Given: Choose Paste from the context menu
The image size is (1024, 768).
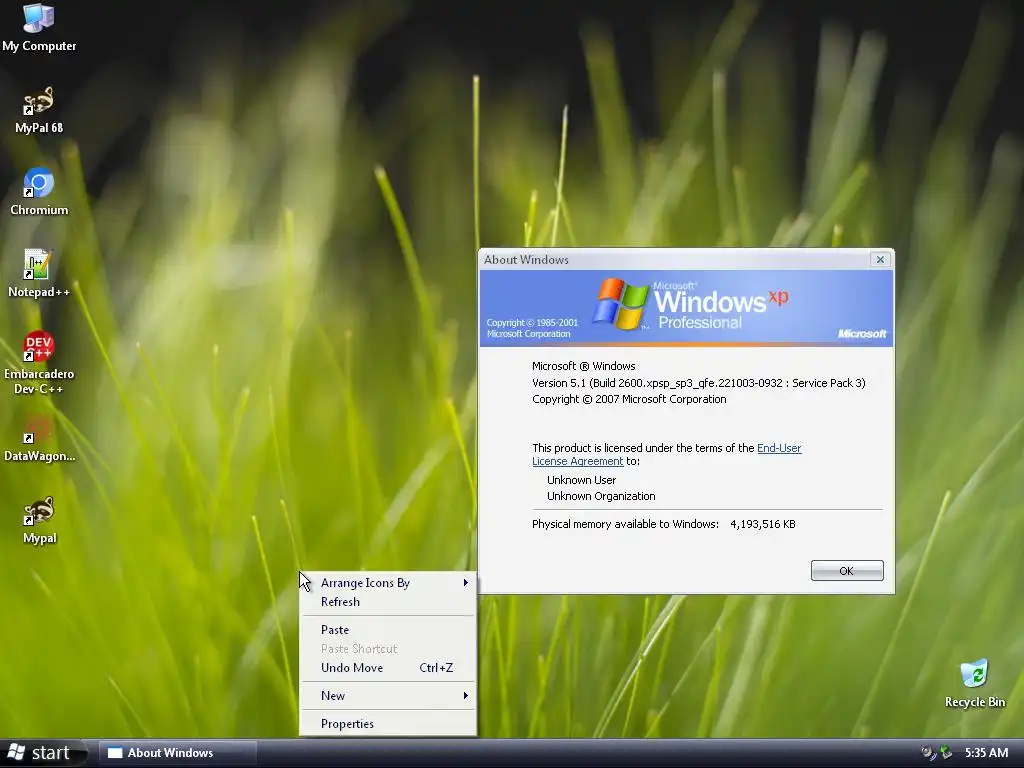Looking at the screenshot, I should (x=388, y=630).
